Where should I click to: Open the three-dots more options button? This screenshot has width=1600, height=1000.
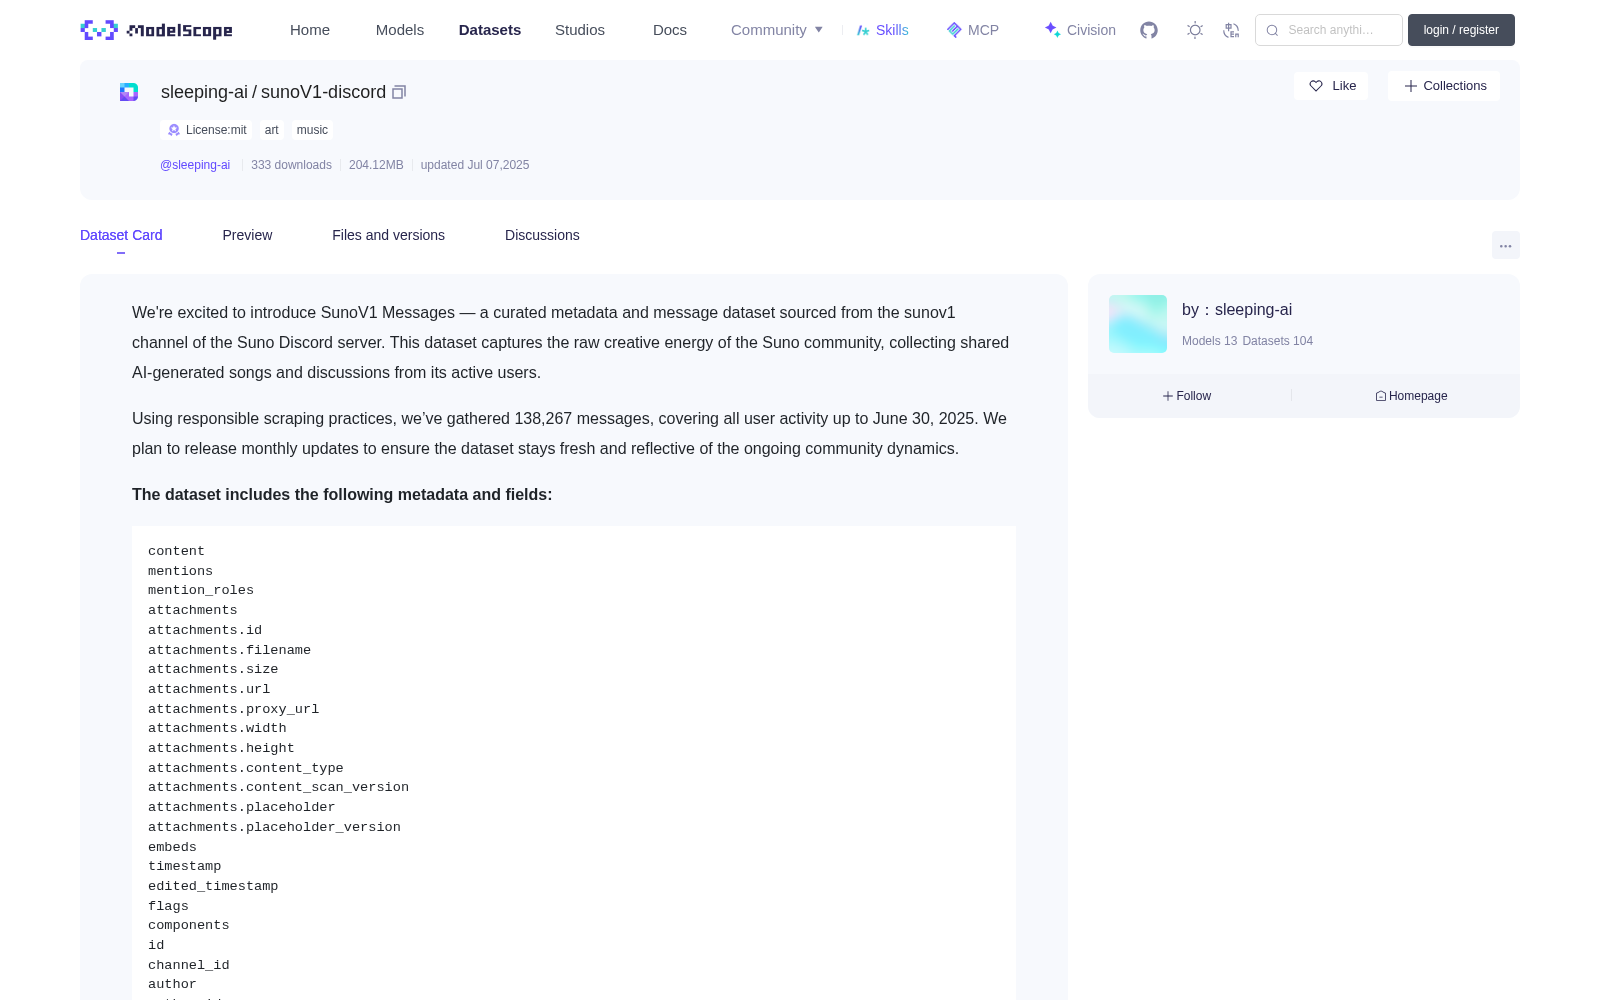pyautogui.click(x=1505, y=246)
